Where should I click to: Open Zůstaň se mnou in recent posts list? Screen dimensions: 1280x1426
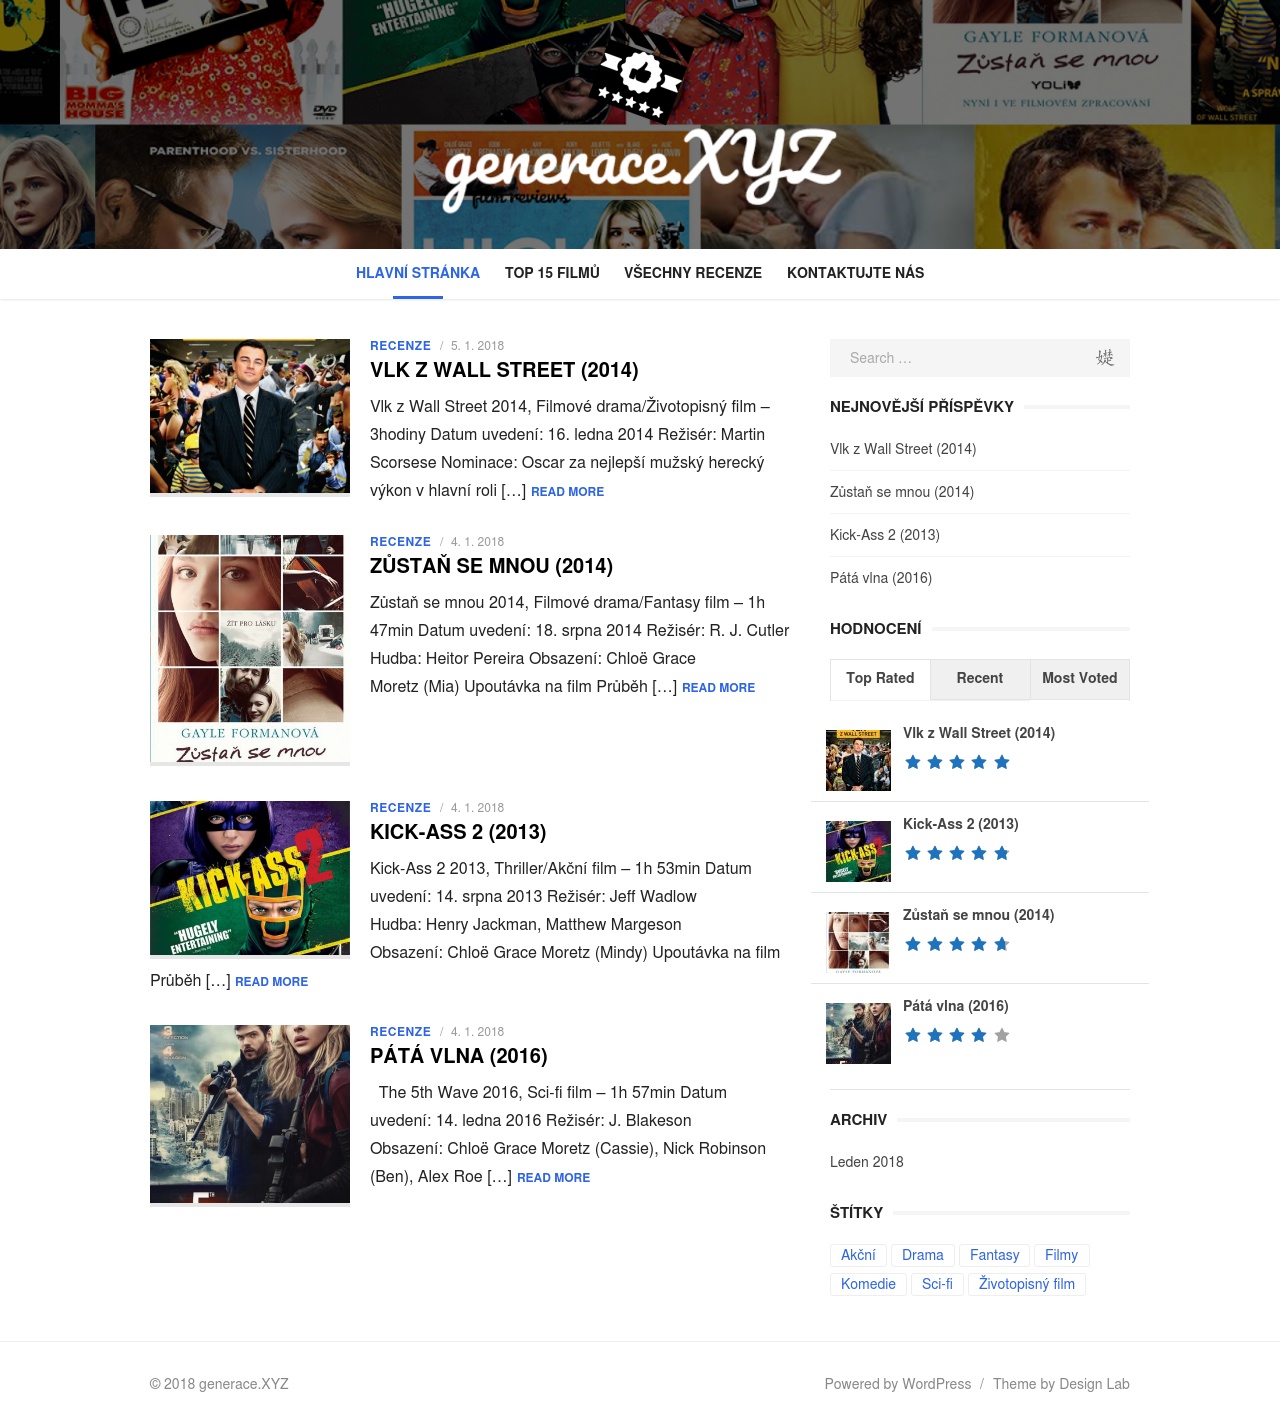pyautogui.click(x=902, y=492)
